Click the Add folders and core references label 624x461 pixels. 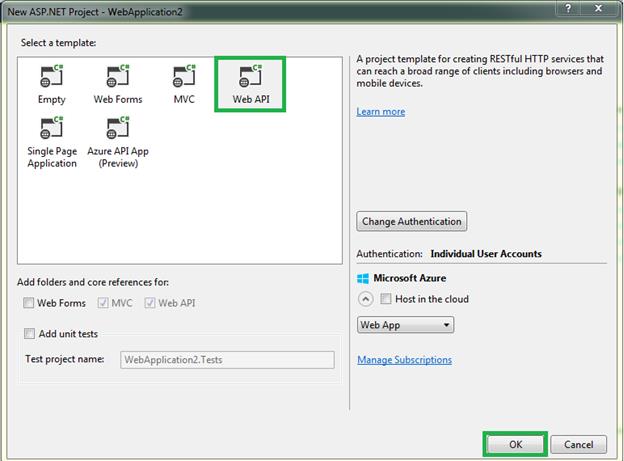pos(93,282)
